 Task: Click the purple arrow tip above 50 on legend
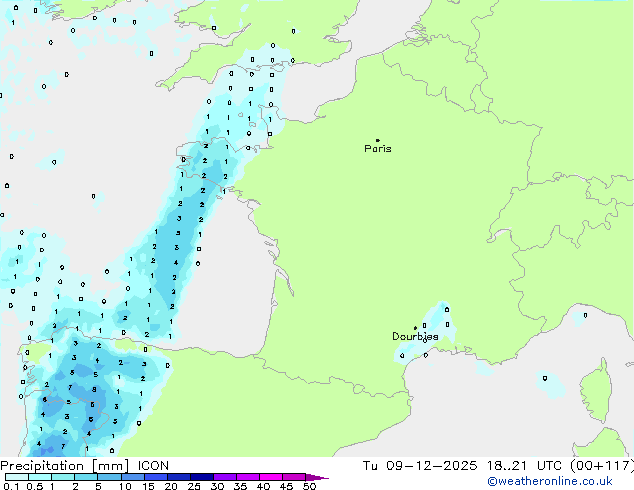tap(317, 477)
